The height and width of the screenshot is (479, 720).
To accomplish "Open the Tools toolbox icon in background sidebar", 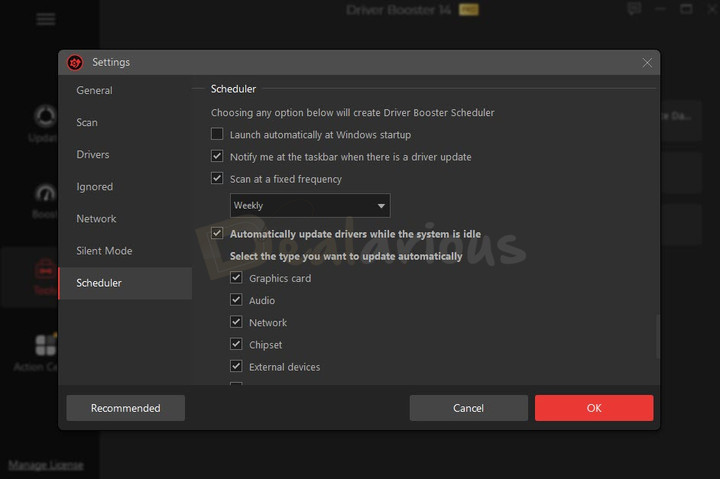I will click(45, 270).
